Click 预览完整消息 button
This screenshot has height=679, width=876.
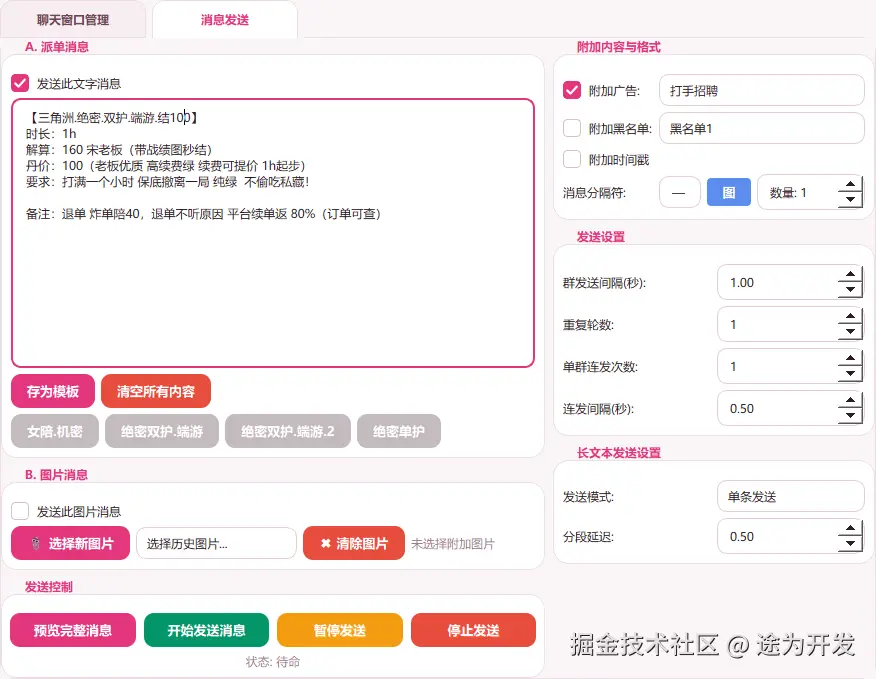pyautogui.click(x=73, y=630)
